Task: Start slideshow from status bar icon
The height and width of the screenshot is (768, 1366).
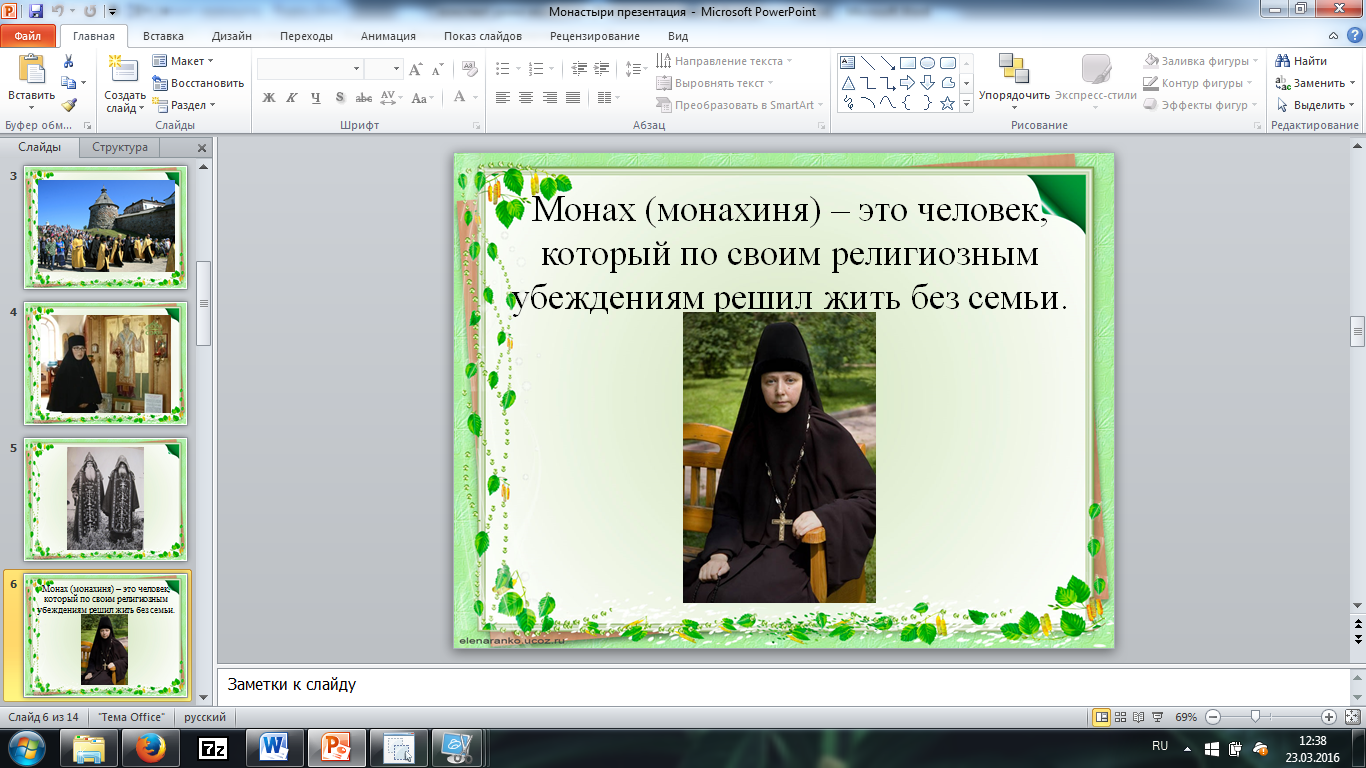Action: tap(1157, 717)
